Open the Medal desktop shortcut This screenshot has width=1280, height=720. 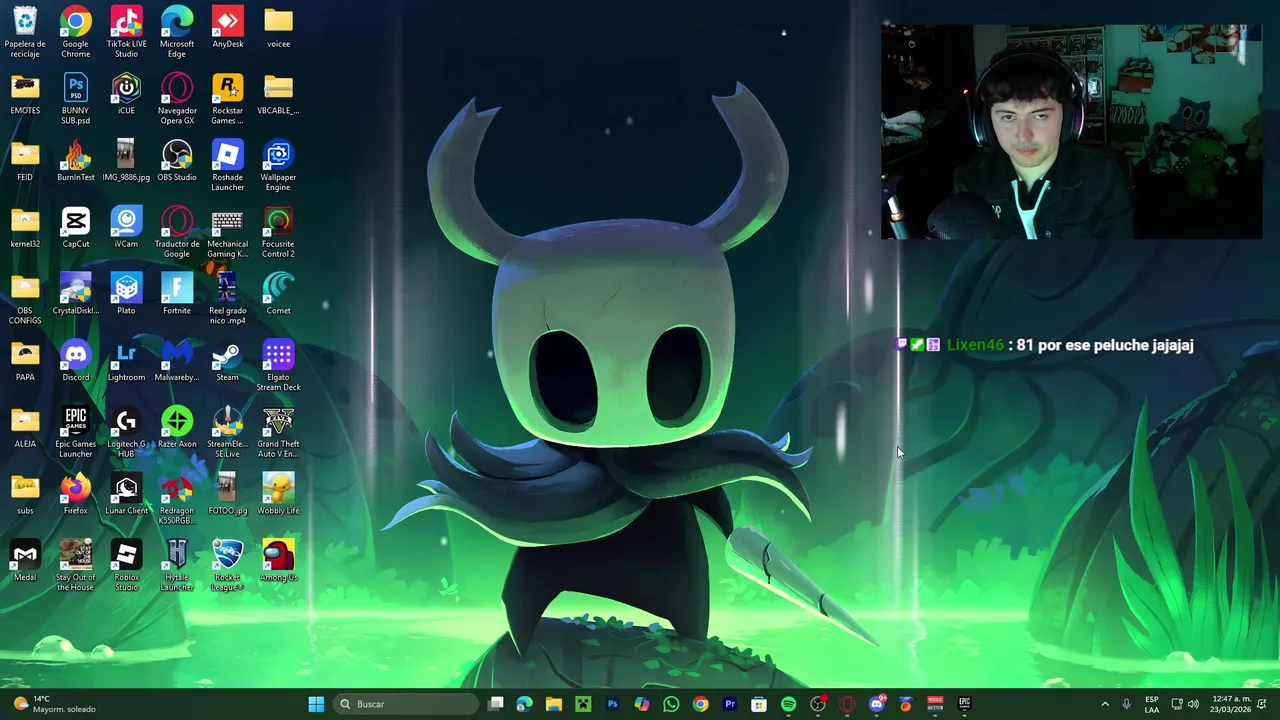tap(25, 561)
